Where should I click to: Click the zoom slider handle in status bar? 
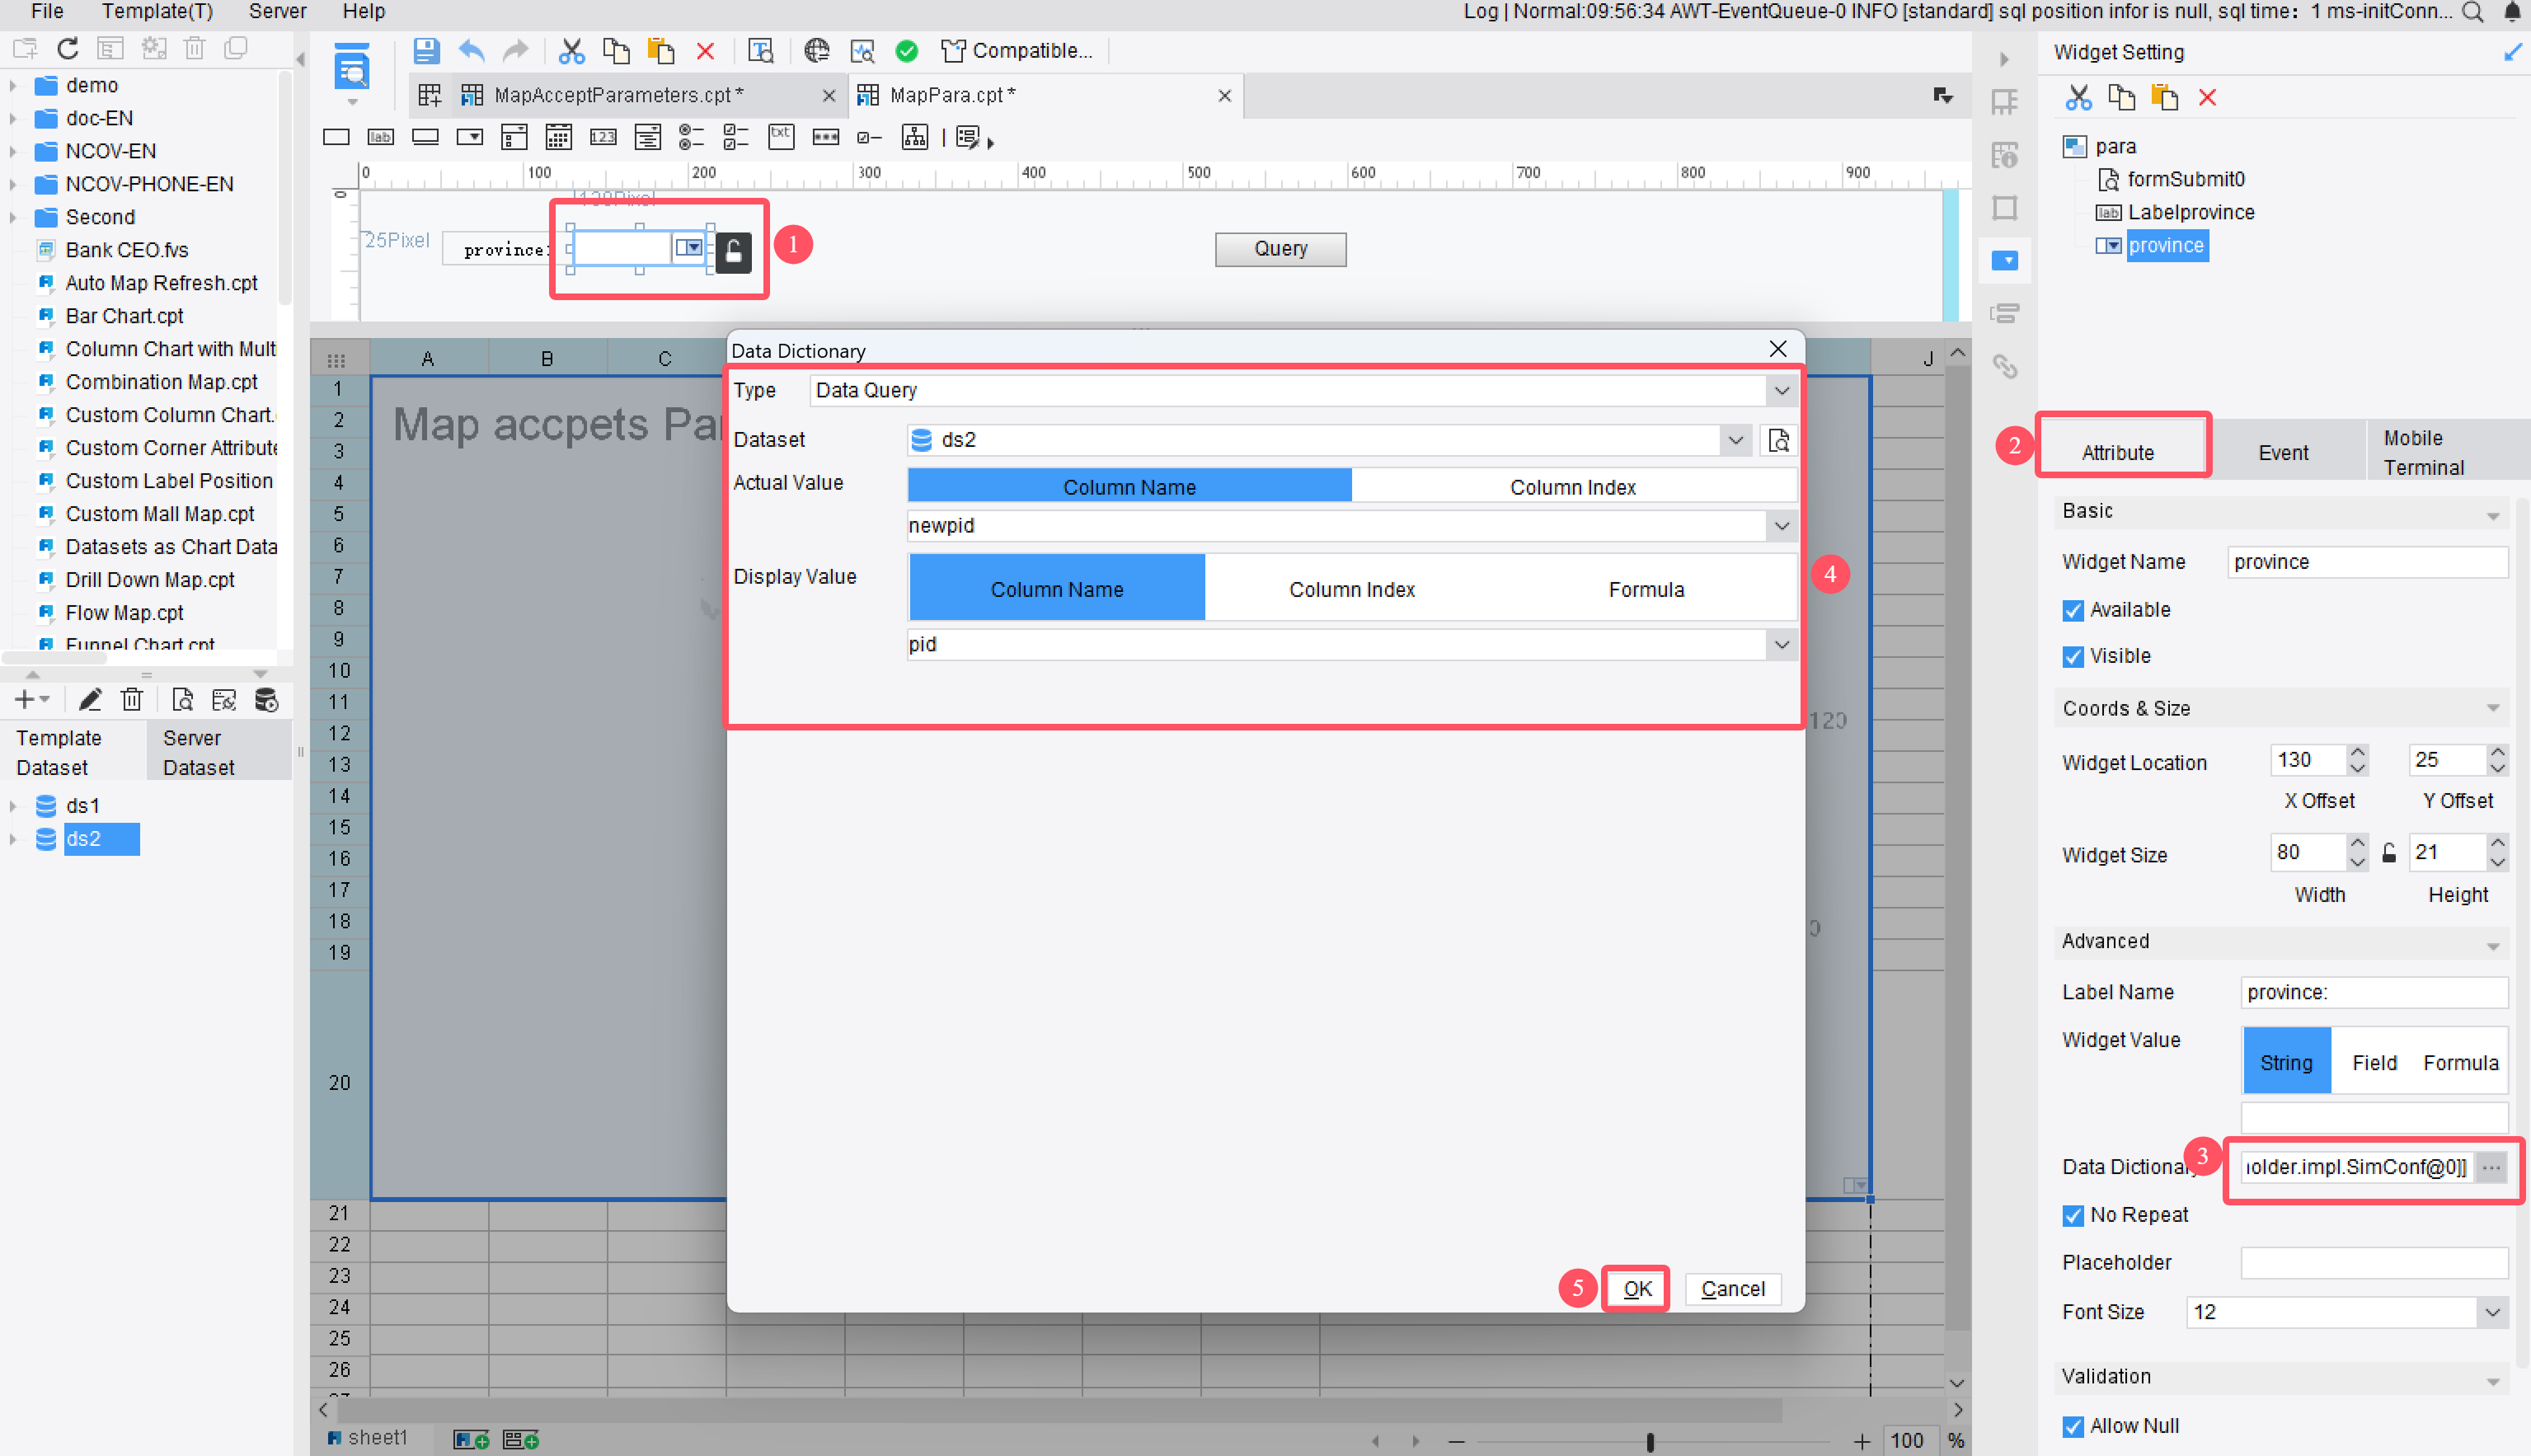[x=1649, y=1441]
